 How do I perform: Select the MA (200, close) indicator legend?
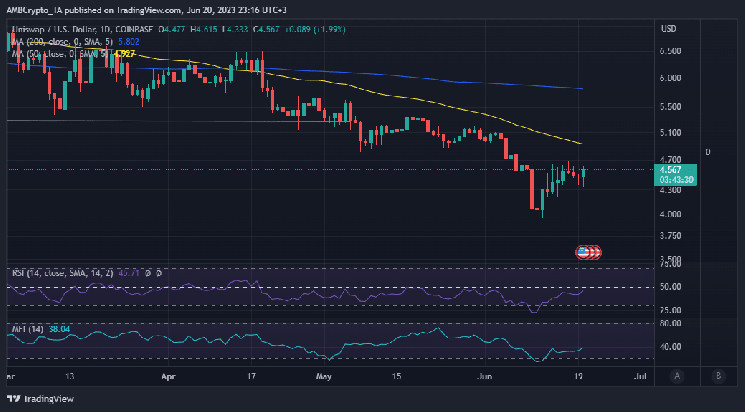tap(61, 42)
